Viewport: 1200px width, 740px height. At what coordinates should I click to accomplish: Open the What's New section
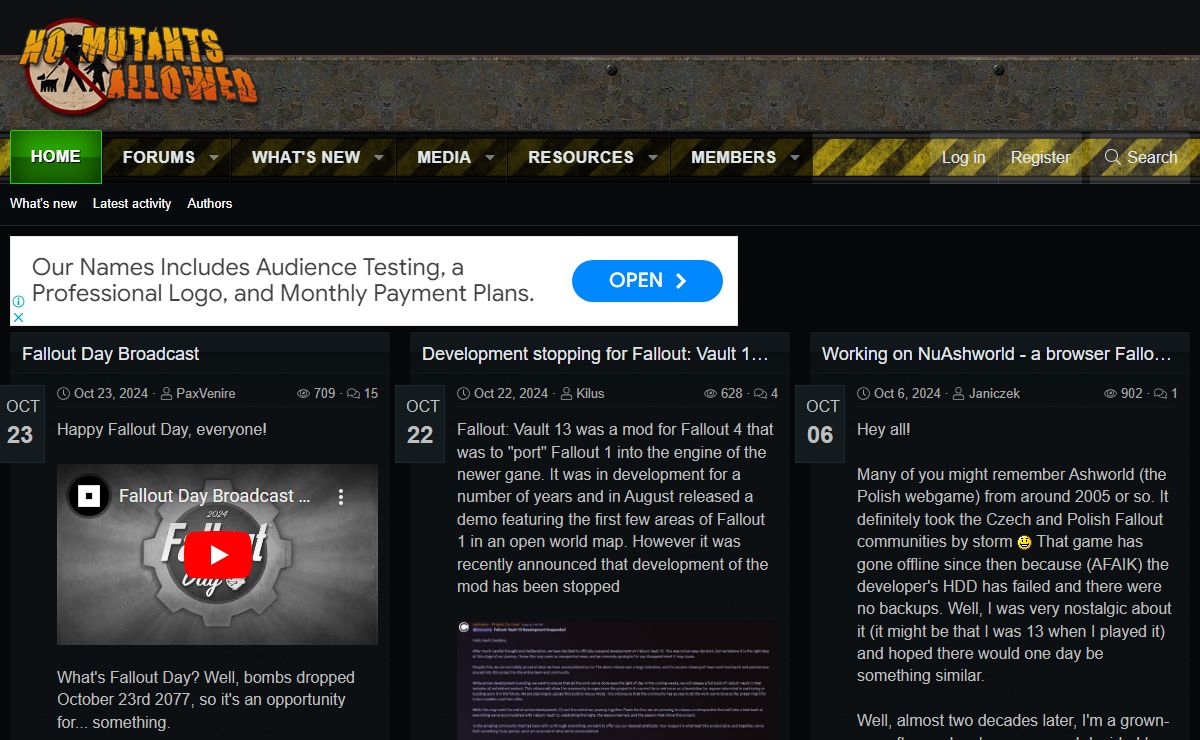pos(306,157)
